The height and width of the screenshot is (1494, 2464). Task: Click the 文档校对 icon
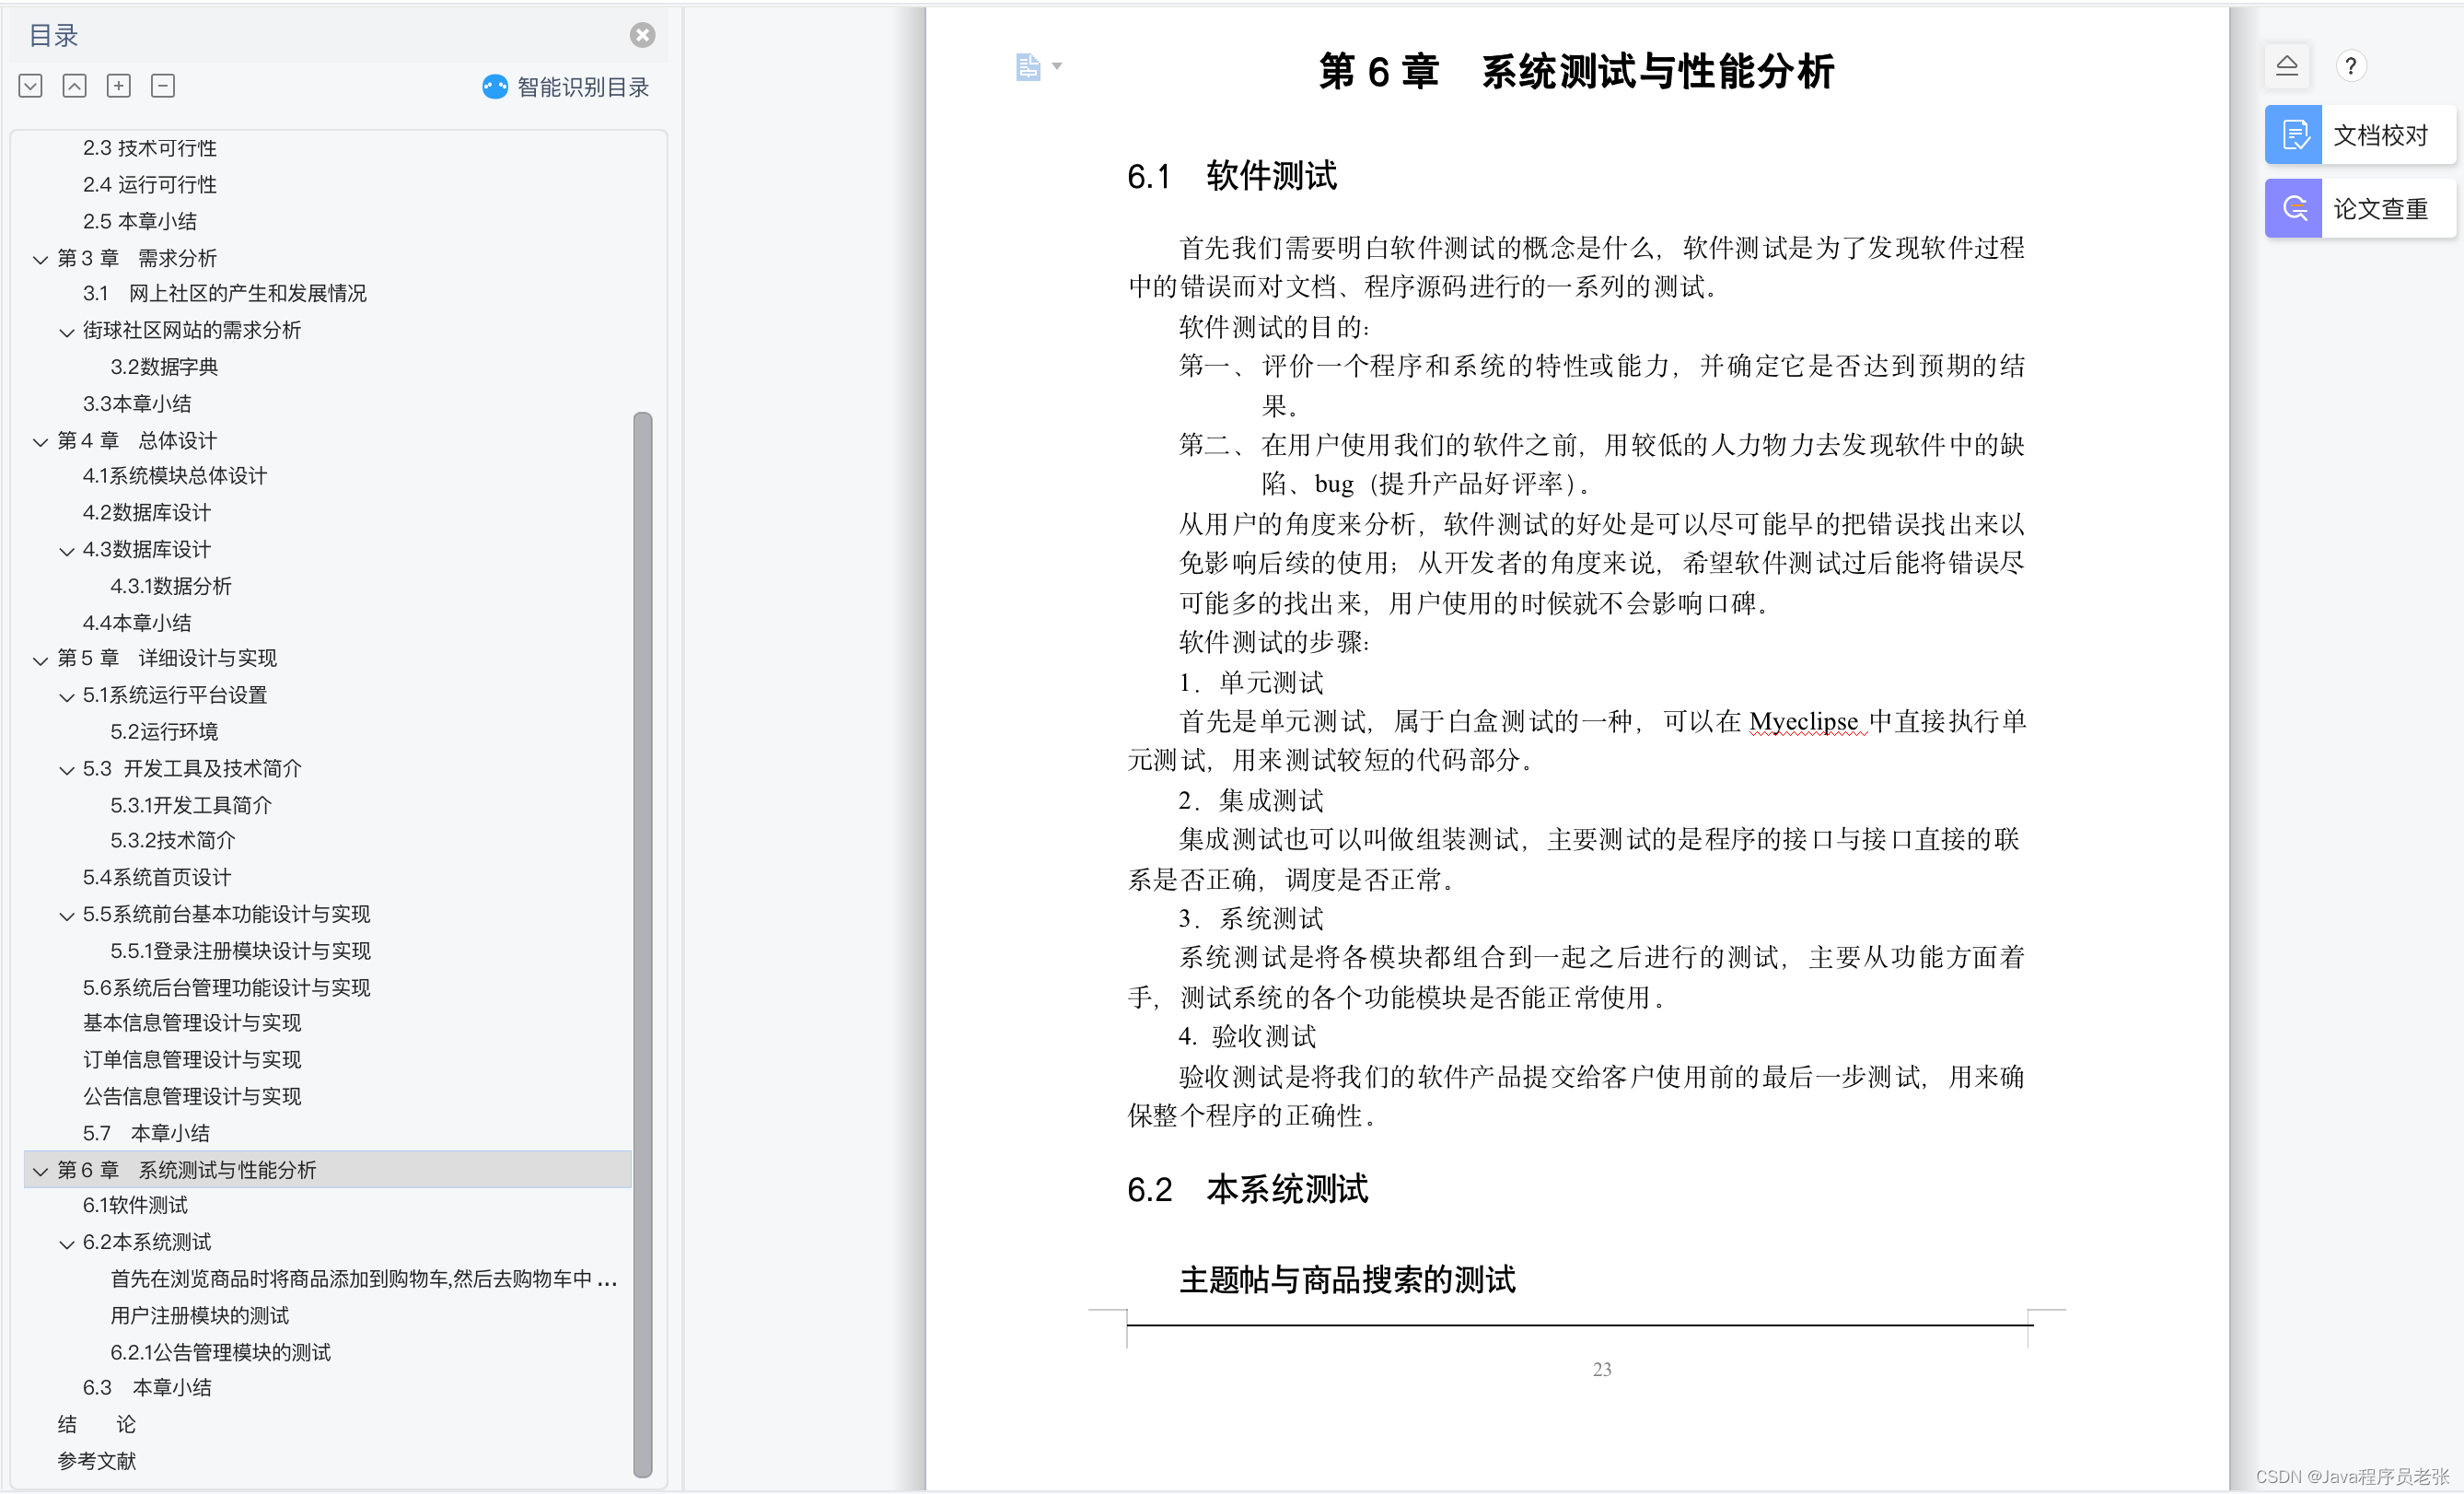point(2293,134)
